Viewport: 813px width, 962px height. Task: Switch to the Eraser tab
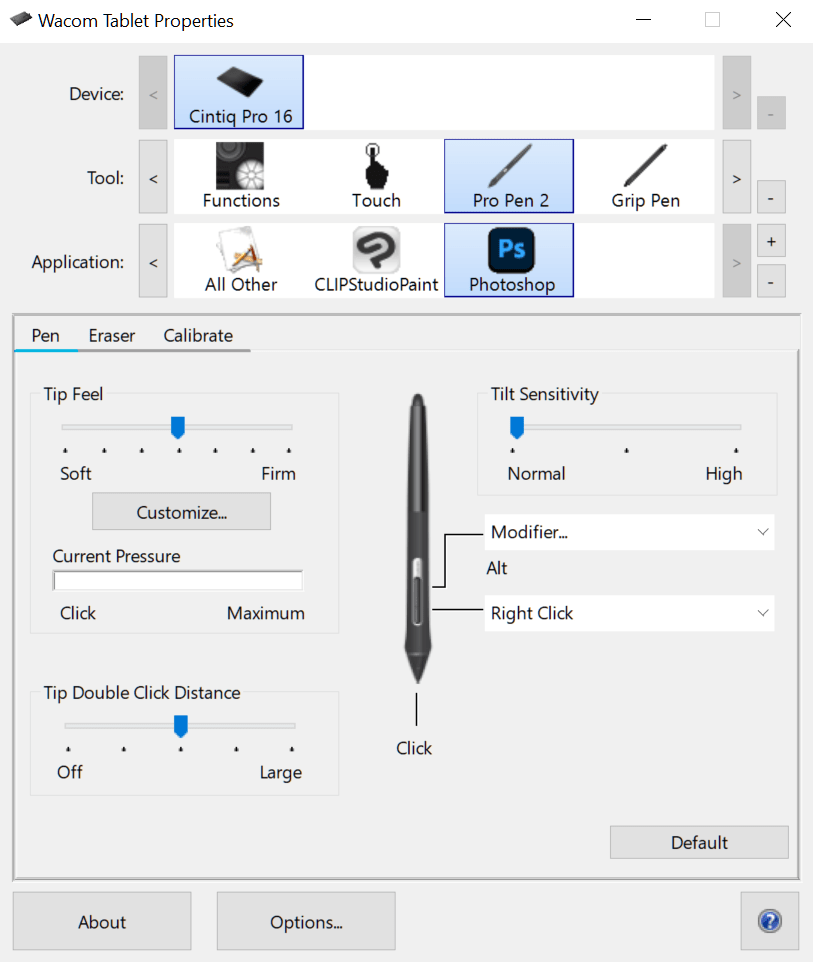pos(111,335)
